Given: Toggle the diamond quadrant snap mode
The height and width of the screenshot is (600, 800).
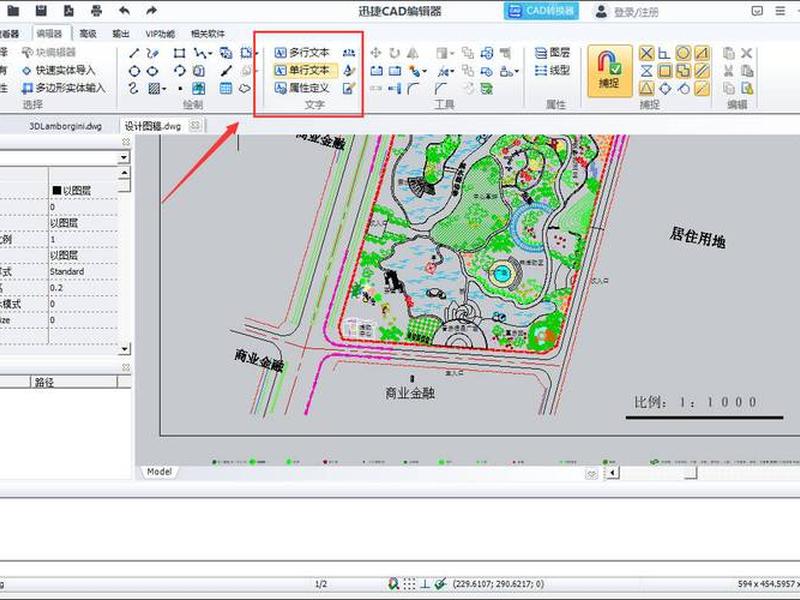Looking at the screenshot, I should point(664,89).
